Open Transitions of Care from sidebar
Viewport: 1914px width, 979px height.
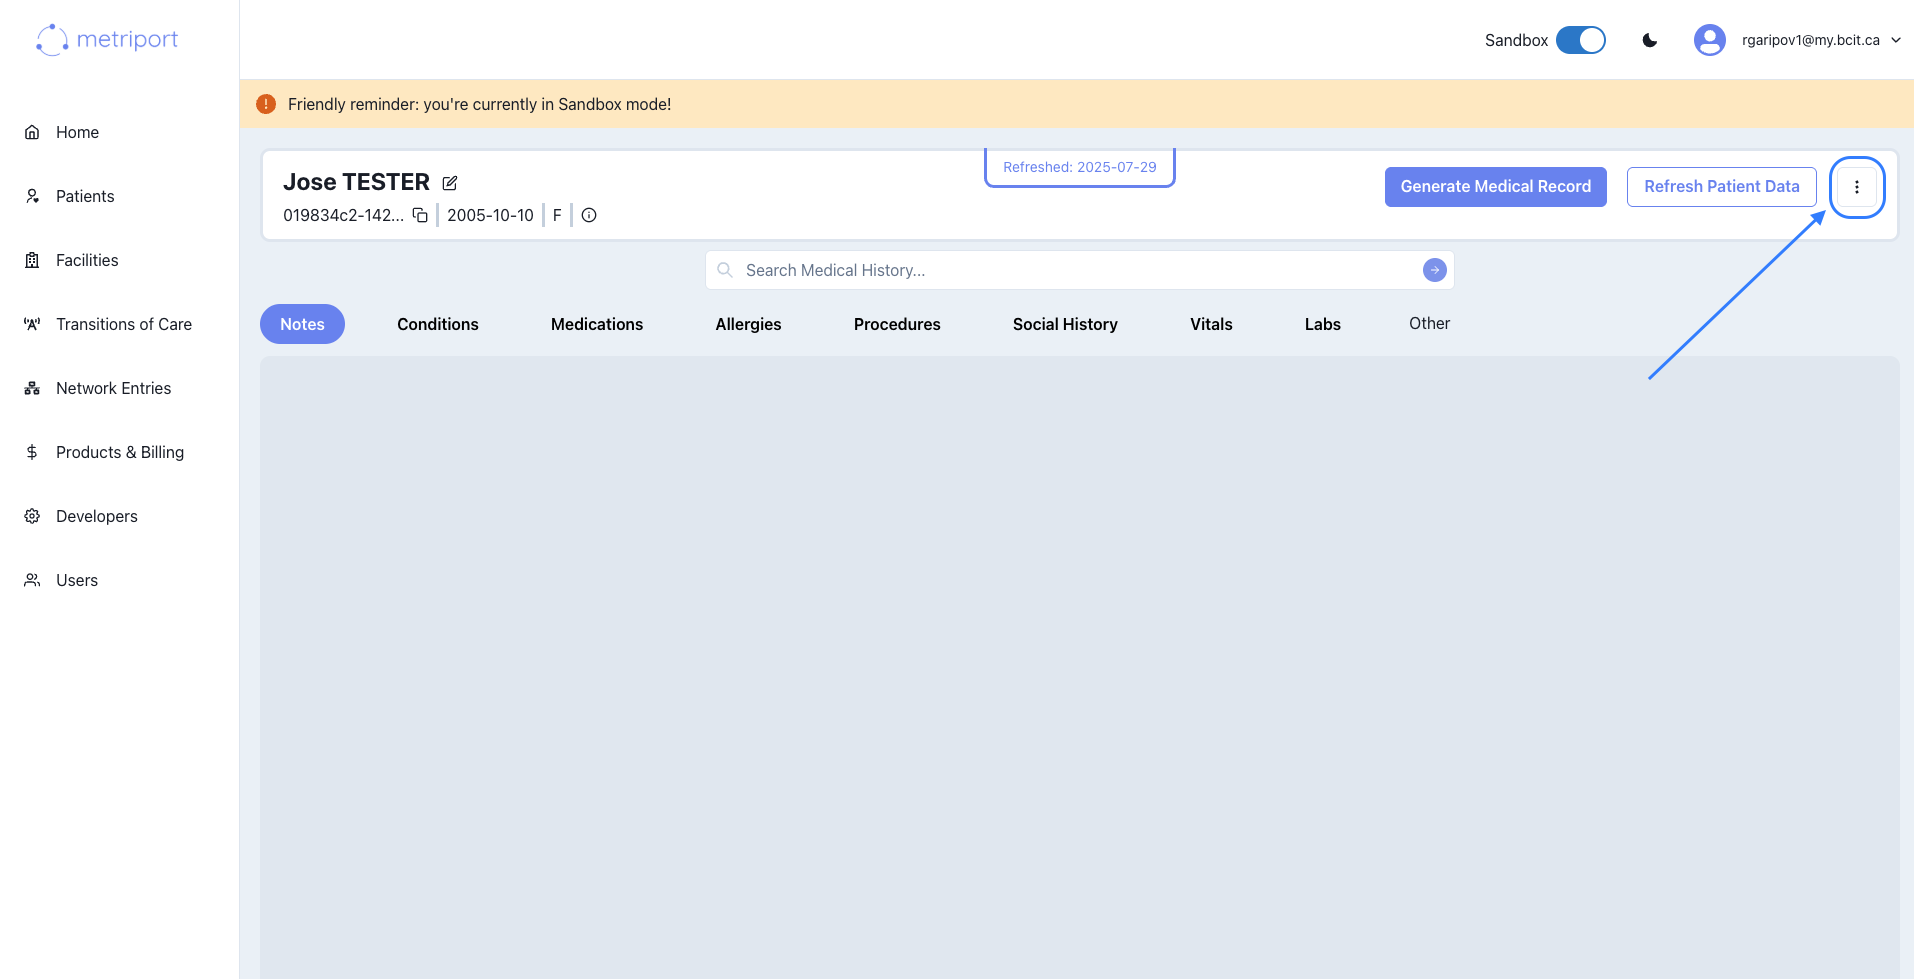pyautogui.click(x=31, y=324)
